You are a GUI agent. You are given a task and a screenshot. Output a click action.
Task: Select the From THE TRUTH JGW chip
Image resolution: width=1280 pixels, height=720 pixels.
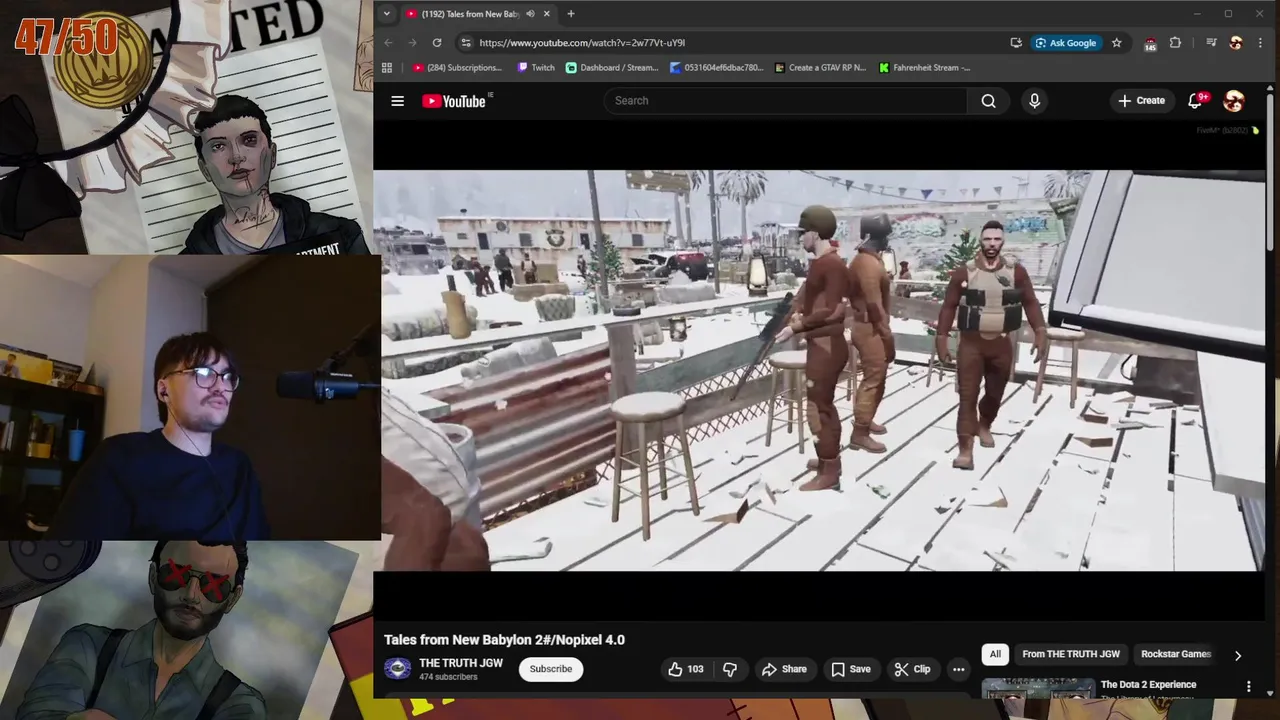(x=1071, y=654)
